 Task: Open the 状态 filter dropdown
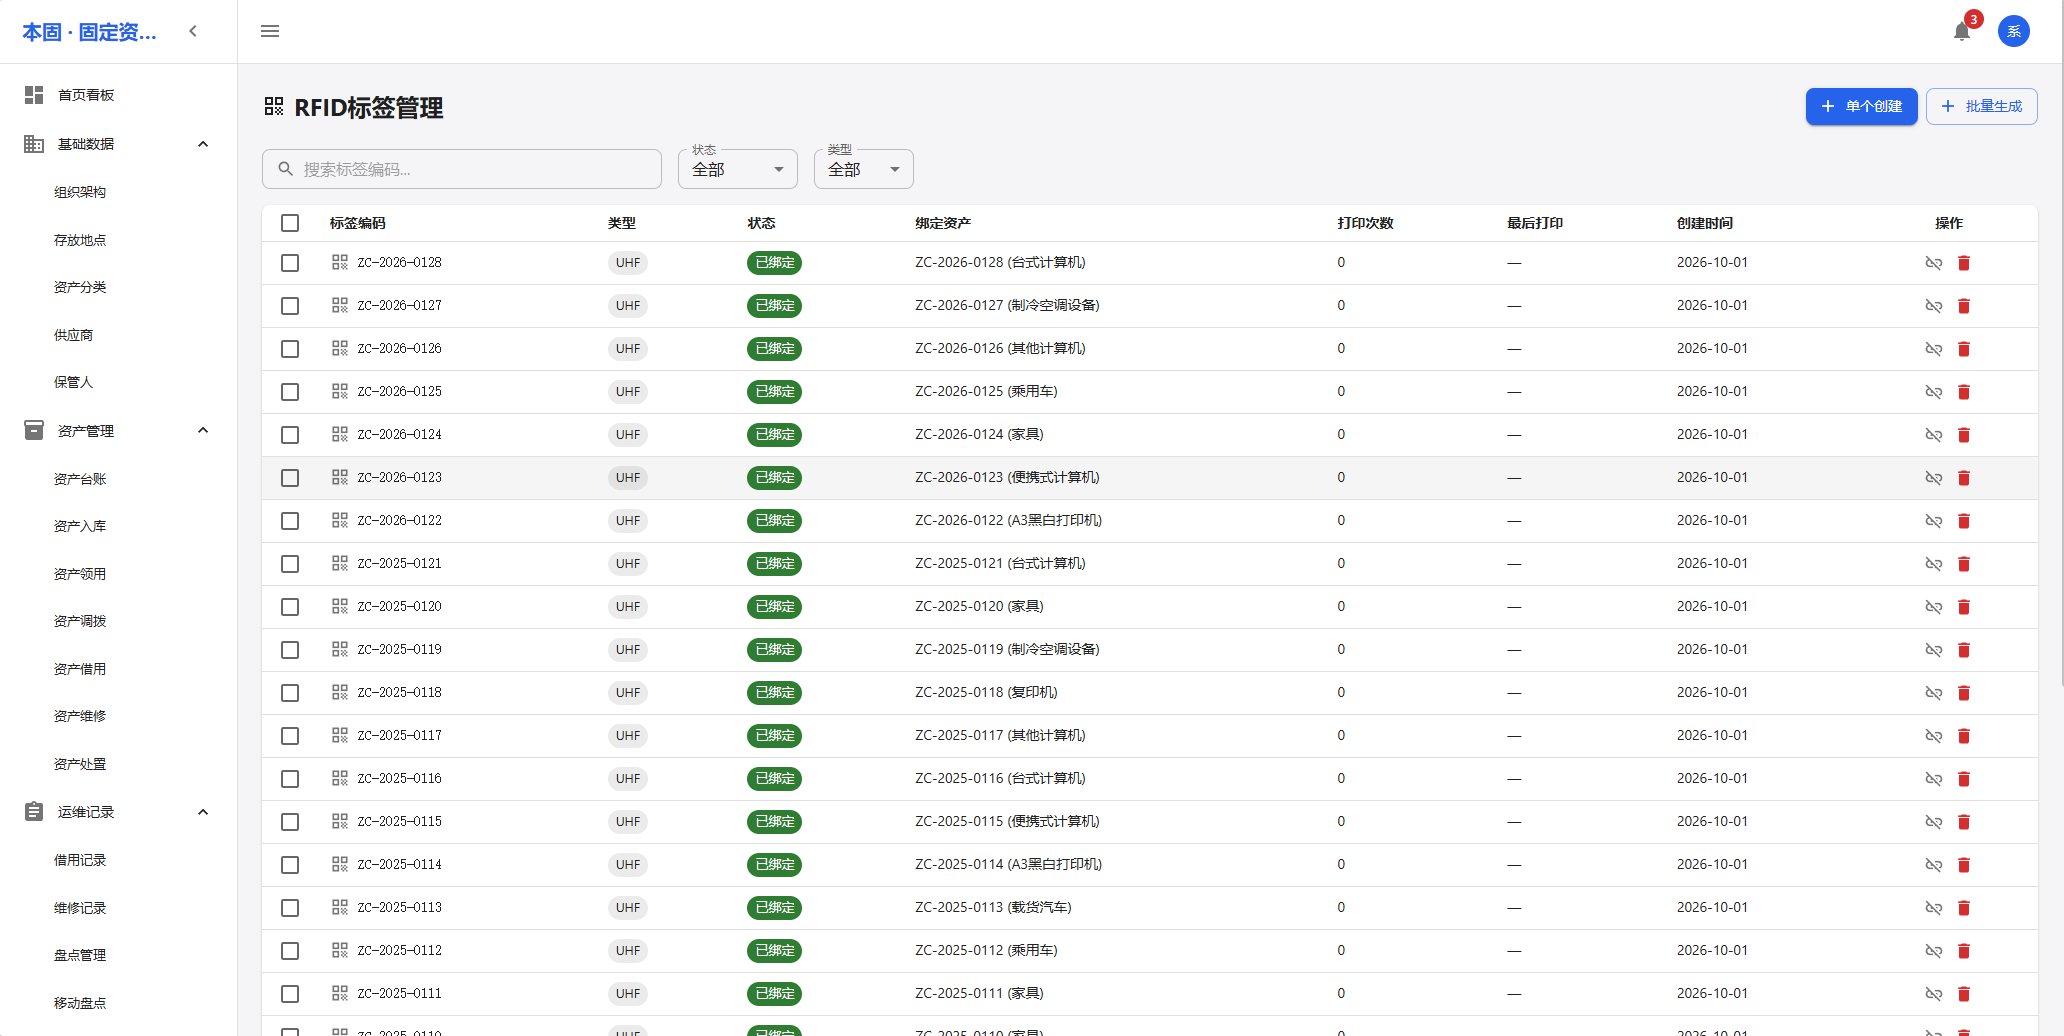pos(738,169)
